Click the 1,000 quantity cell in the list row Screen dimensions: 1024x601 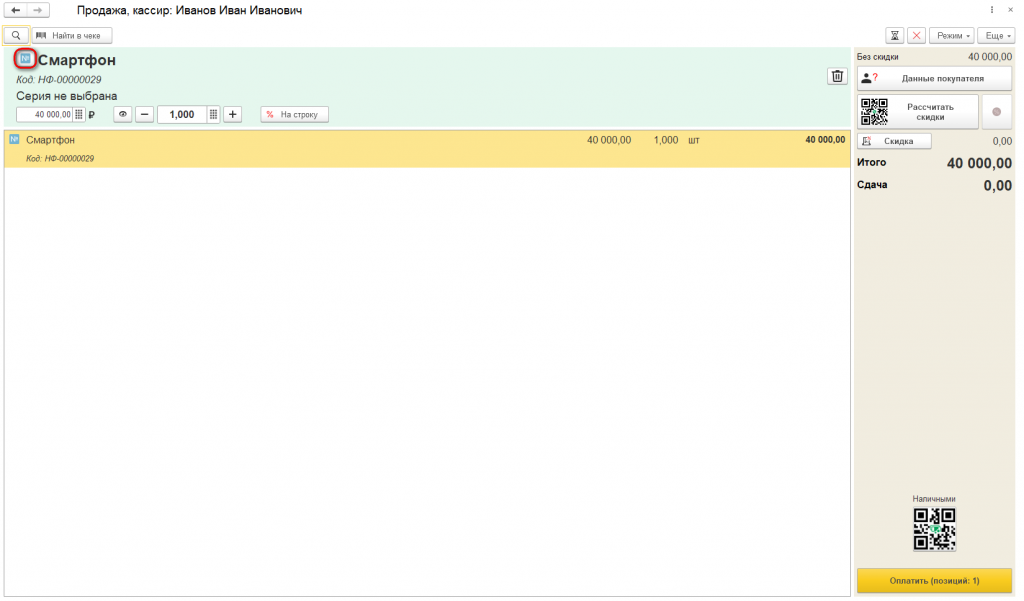coord(666,140)
